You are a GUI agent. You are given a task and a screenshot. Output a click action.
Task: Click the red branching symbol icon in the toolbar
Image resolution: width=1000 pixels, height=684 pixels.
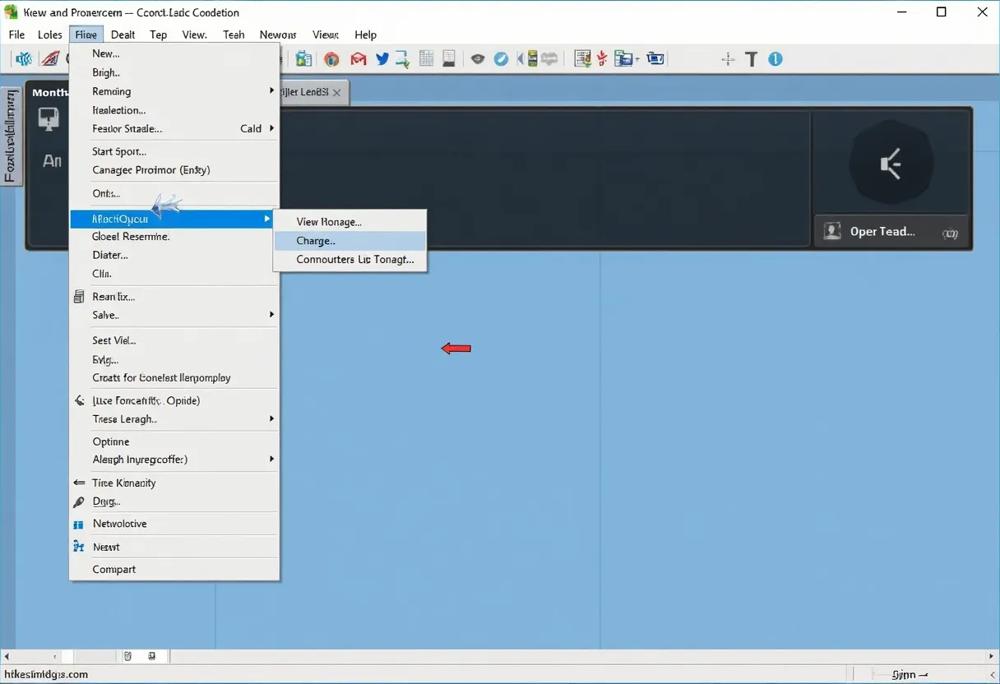click(x=602, y=59)
